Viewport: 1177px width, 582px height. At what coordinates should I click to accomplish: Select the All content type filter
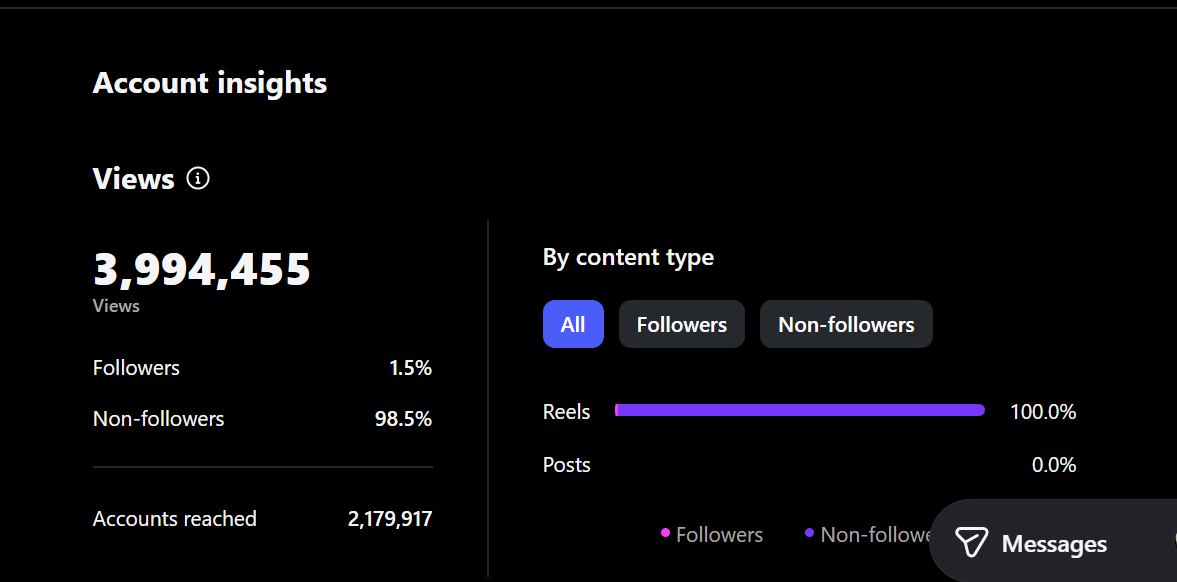click(573, 324)
